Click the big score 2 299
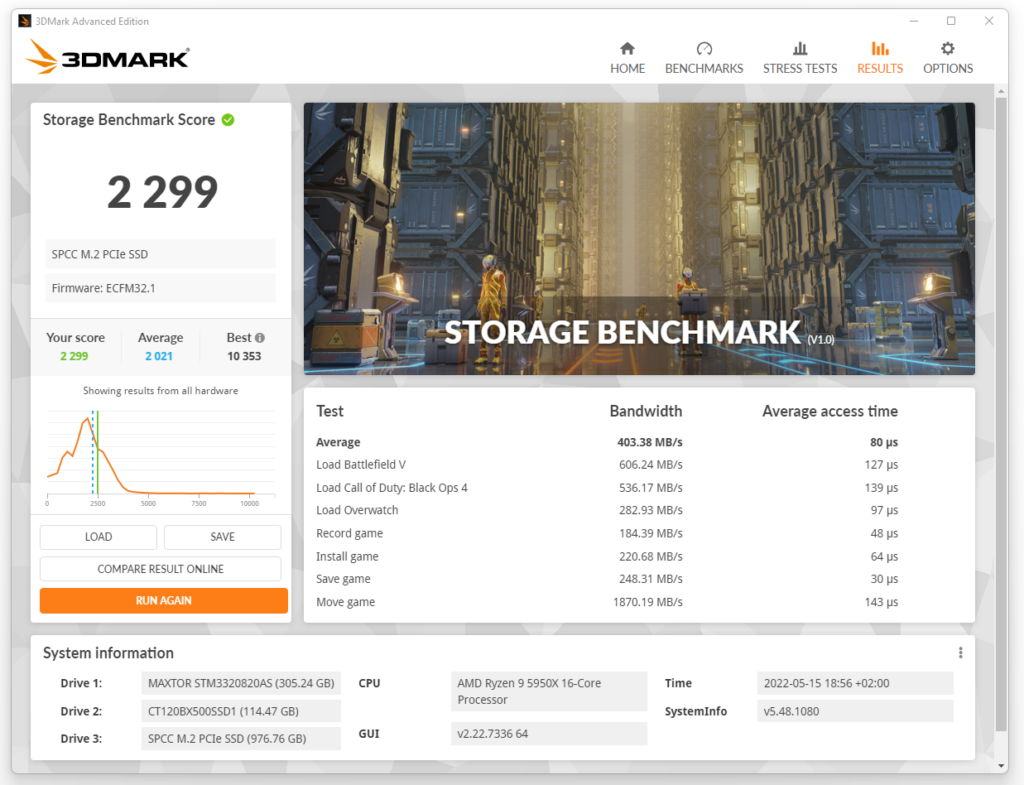The image size is (1024, 785). point(162,192)
